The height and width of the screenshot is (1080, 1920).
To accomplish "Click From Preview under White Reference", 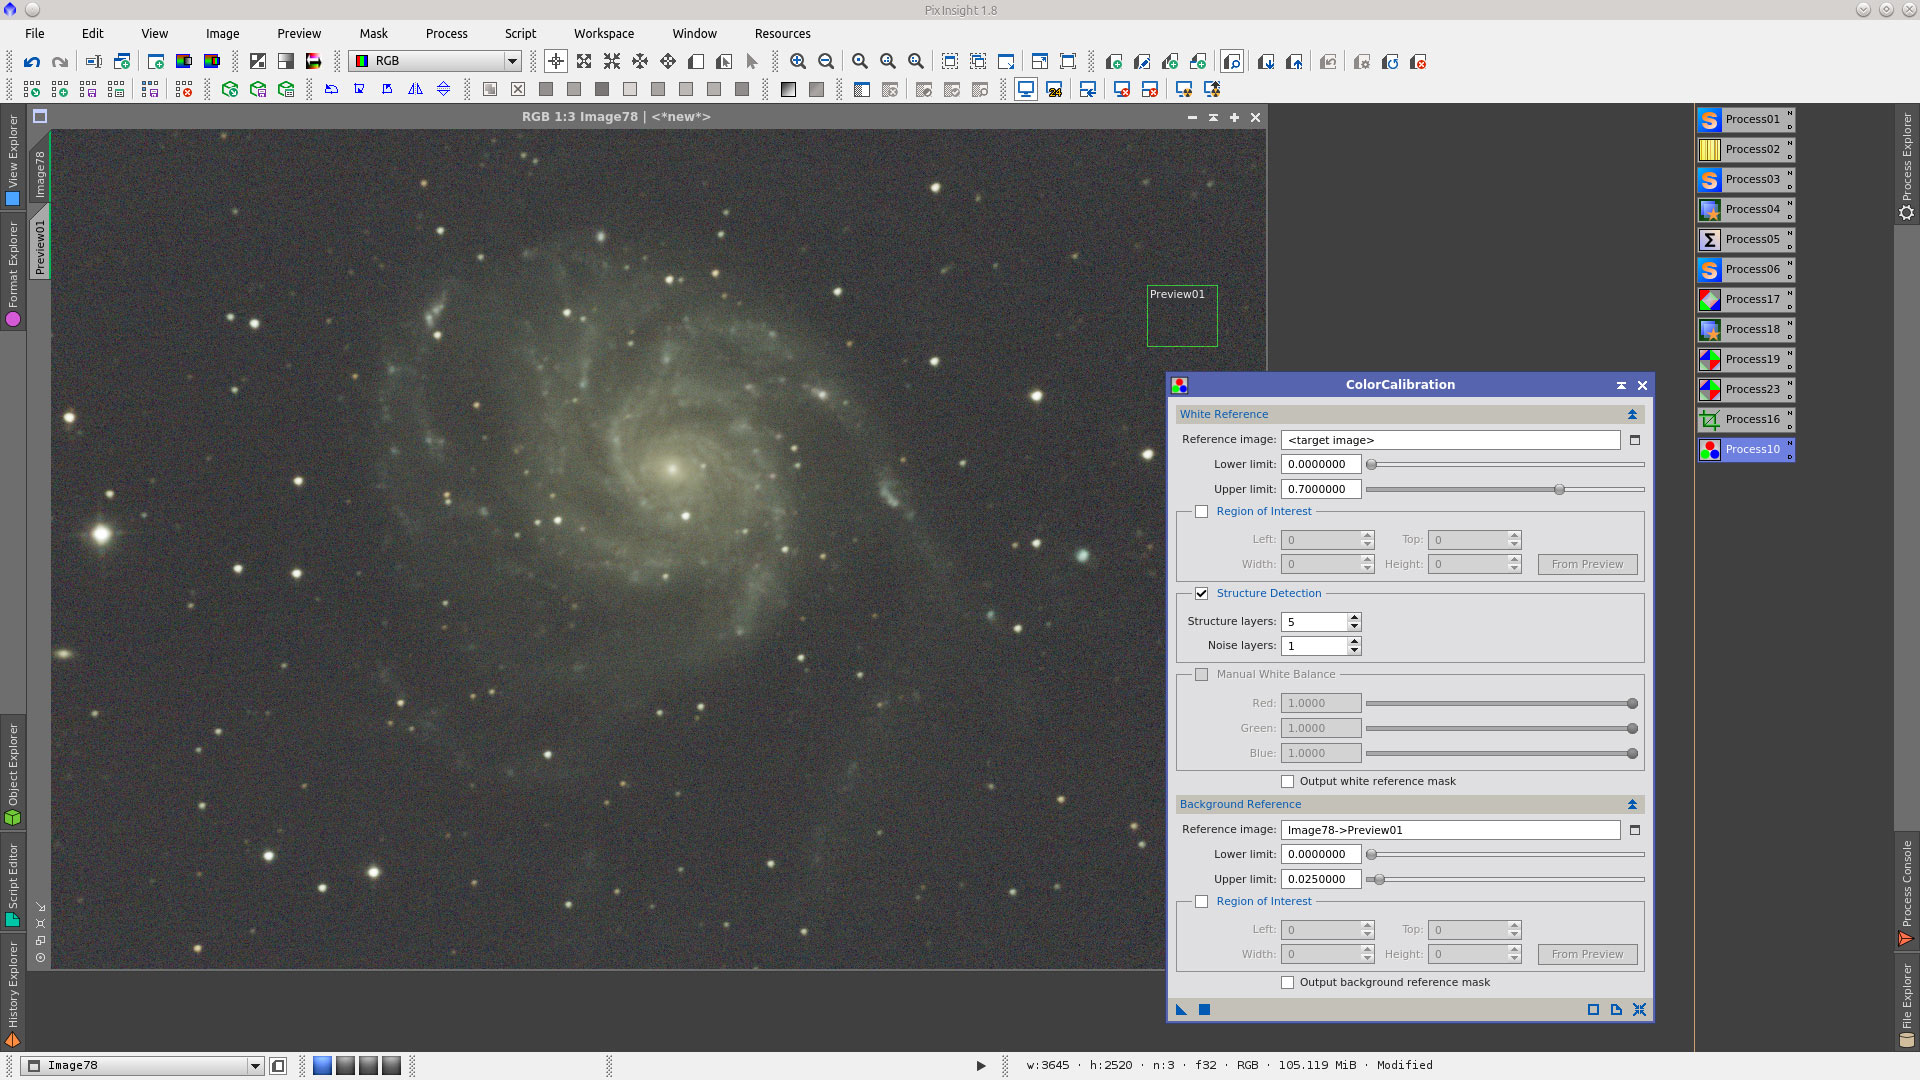I will point(1587,564).
